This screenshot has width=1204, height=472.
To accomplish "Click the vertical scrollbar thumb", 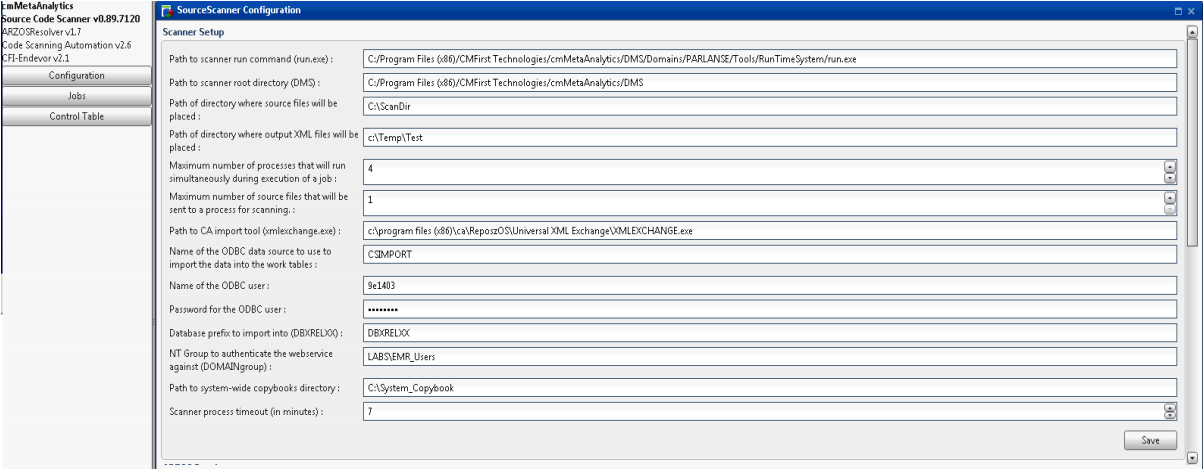I will pos(1191,141).
